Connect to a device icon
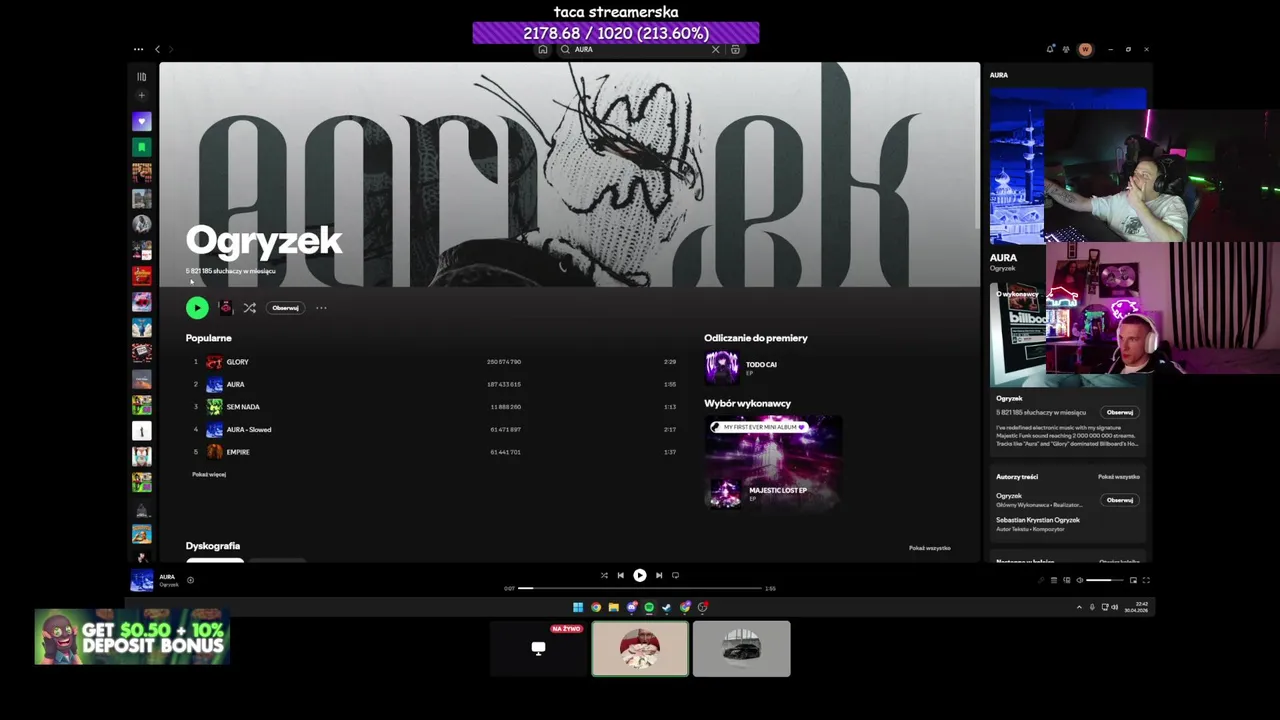This screenshot has height=720, width=1280. pyautogui.click(x=1066, y=580)
